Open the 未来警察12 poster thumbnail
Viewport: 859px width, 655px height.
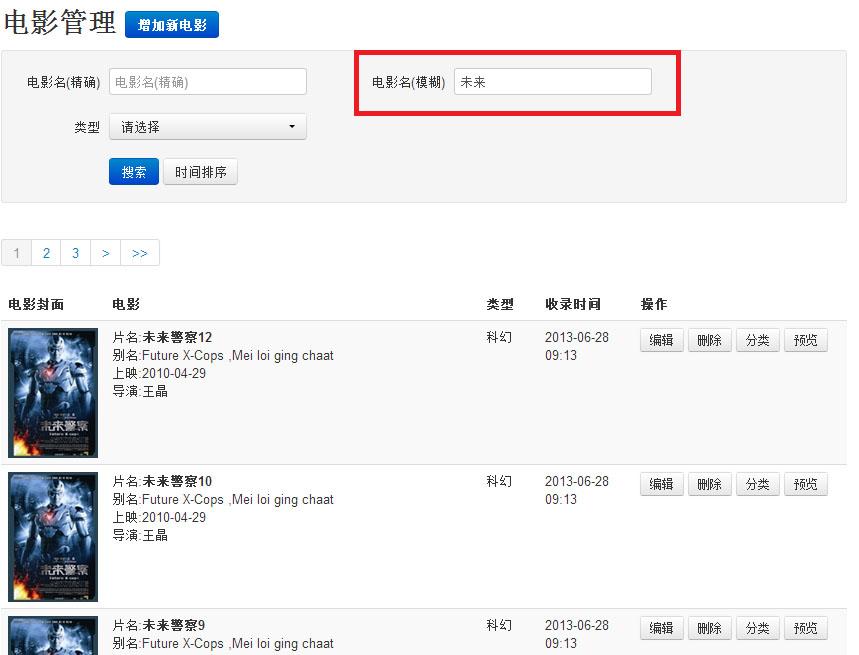53,392
